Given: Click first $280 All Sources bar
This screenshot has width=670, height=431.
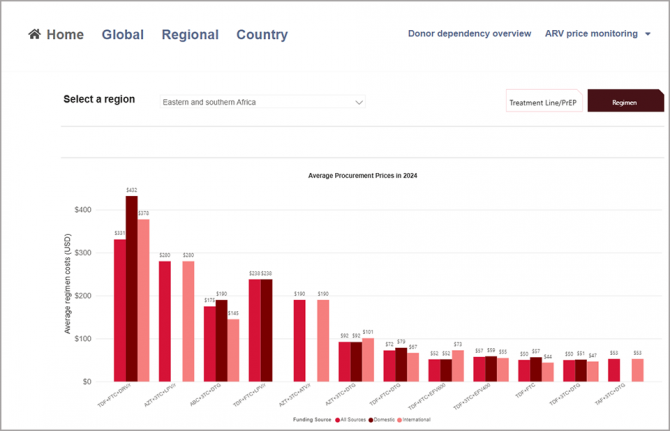Looking at the screenshot, I should [x=164, y=320].
